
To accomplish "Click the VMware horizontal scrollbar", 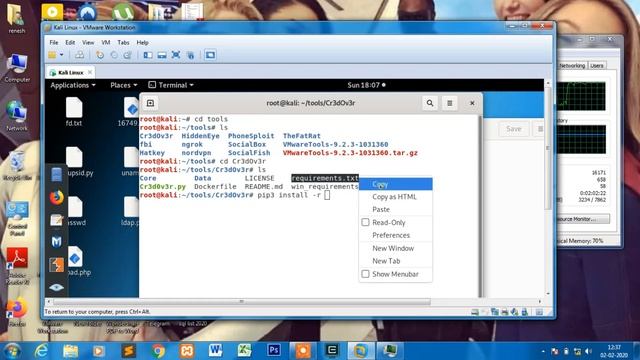I will point(241,302).
